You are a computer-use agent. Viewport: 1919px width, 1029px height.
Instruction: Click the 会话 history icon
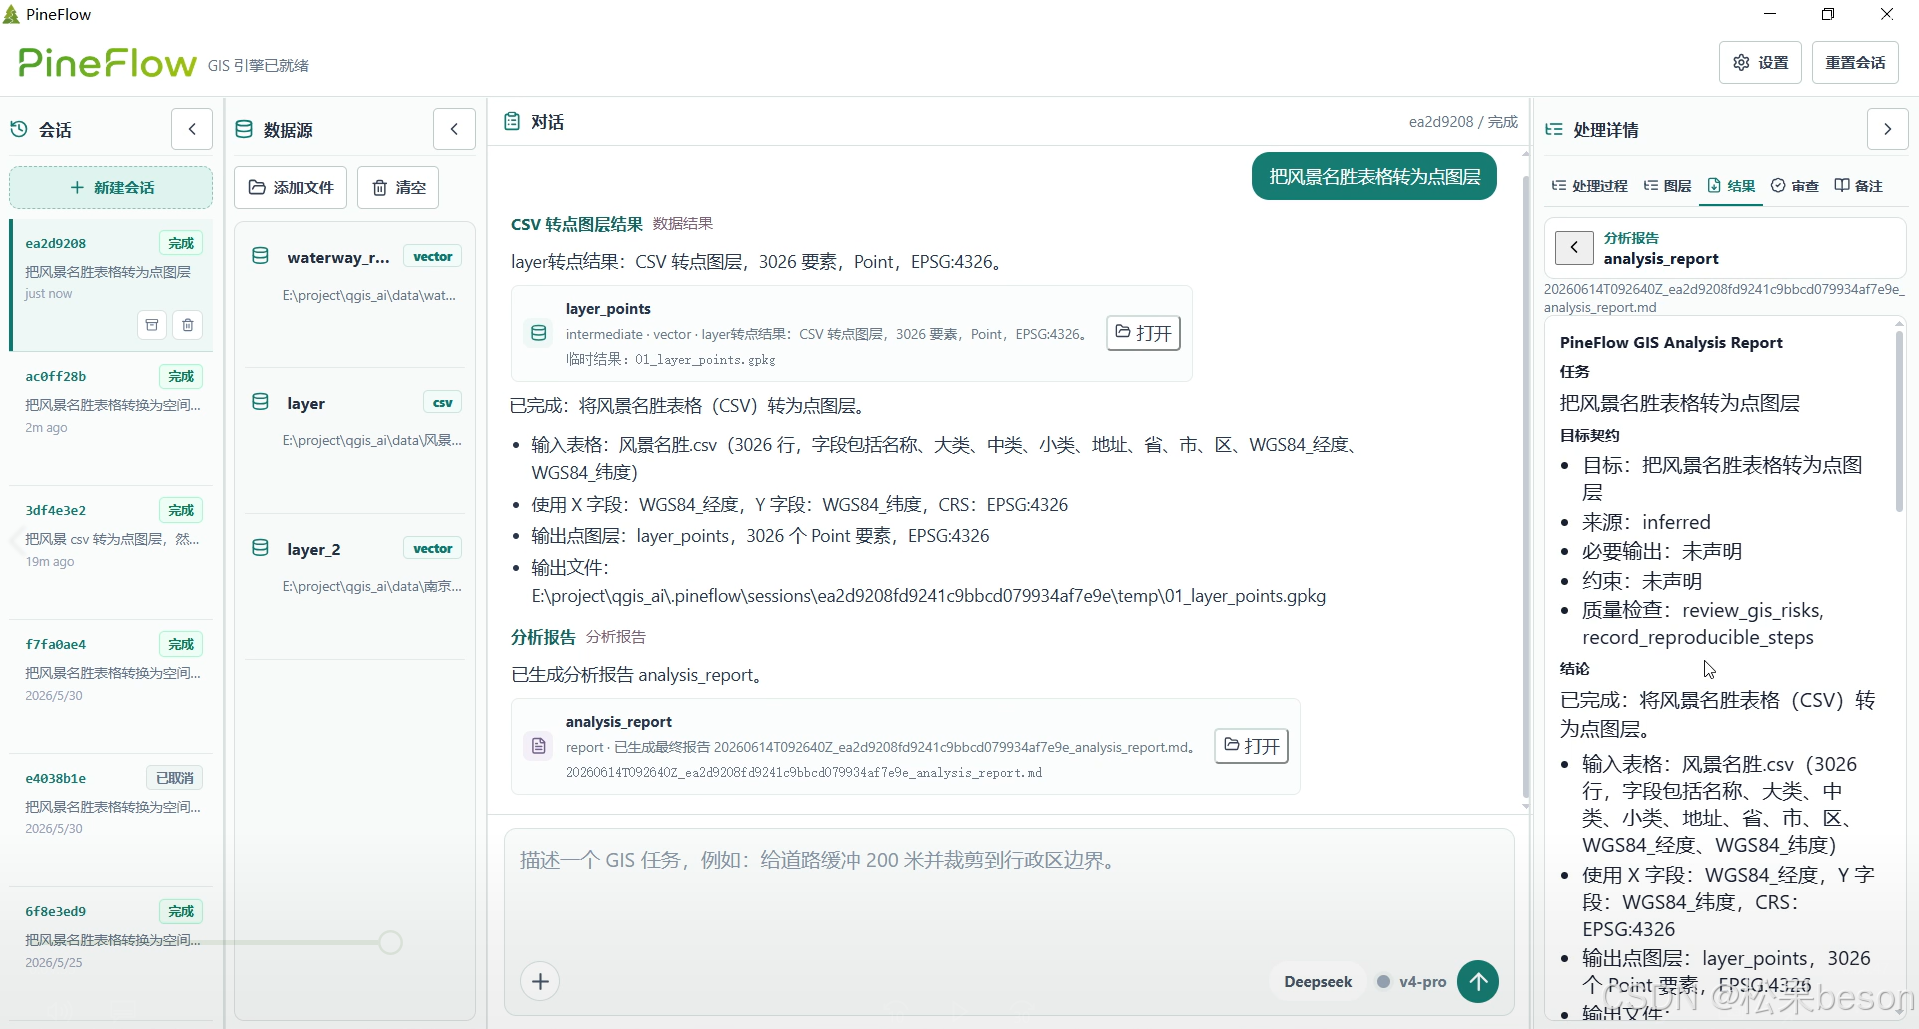tap(19, 129)
